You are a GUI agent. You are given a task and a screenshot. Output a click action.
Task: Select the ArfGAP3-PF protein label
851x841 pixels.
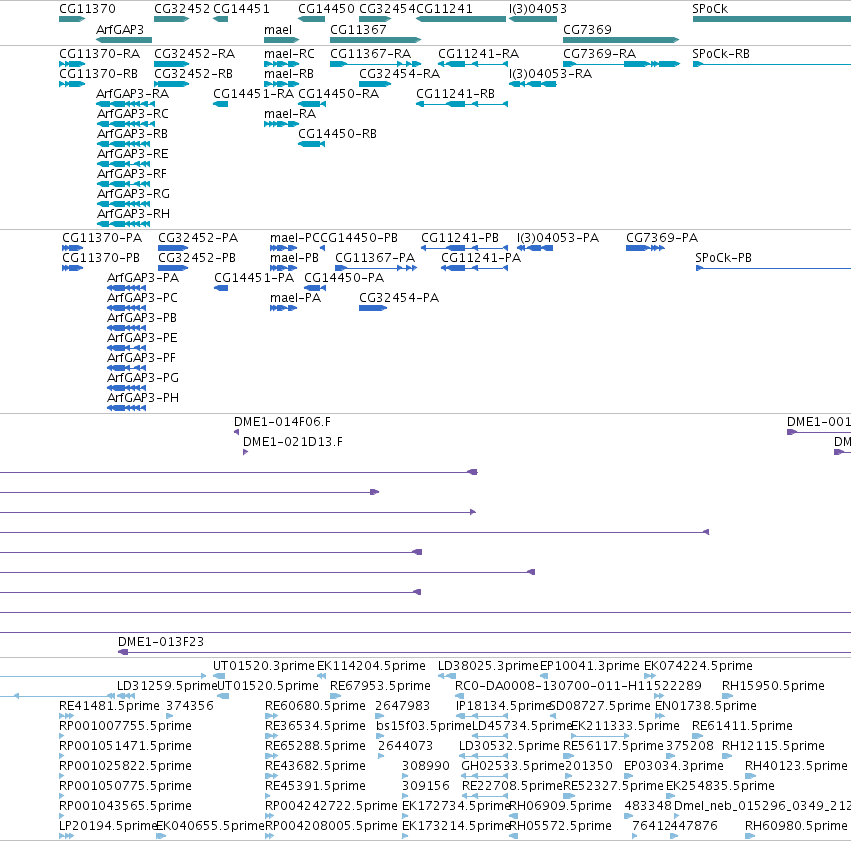pos(141,358)
